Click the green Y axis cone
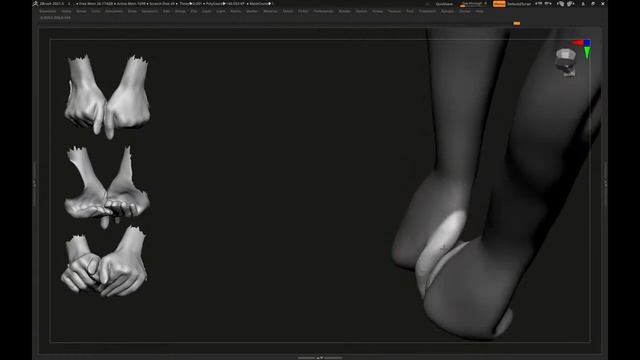The width and height of the screenshot is (640, 360). click(x=587, y=53)
